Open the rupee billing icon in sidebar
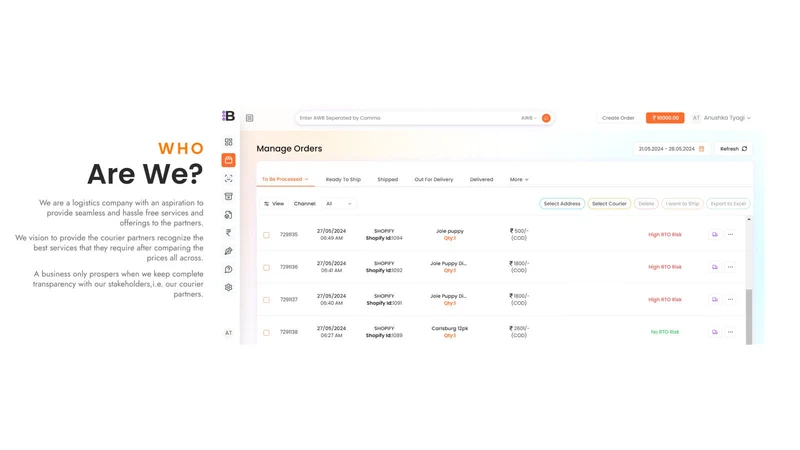This screenshot has width=800, height=450. pyautogui.click(x=229, y=233)
